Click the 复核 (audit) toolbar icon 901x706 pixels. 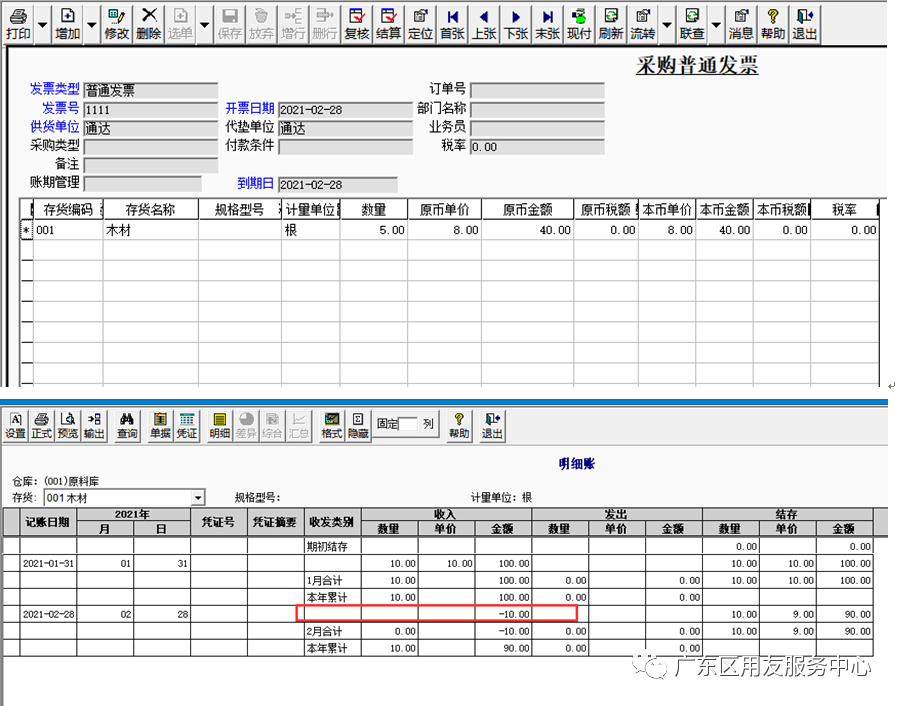357,24
